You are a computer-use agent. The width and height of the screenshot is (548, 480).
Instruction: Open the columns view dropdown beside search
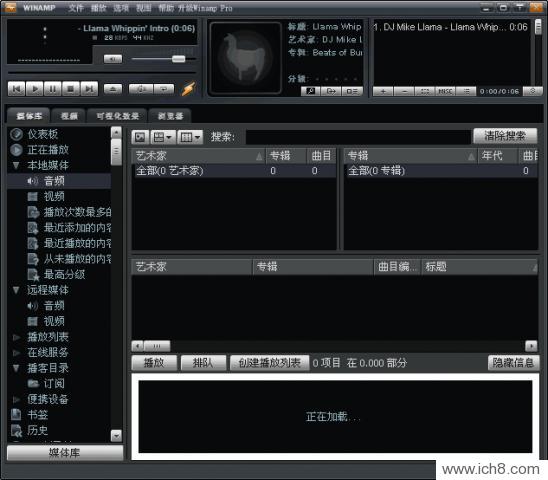(190, 137)
